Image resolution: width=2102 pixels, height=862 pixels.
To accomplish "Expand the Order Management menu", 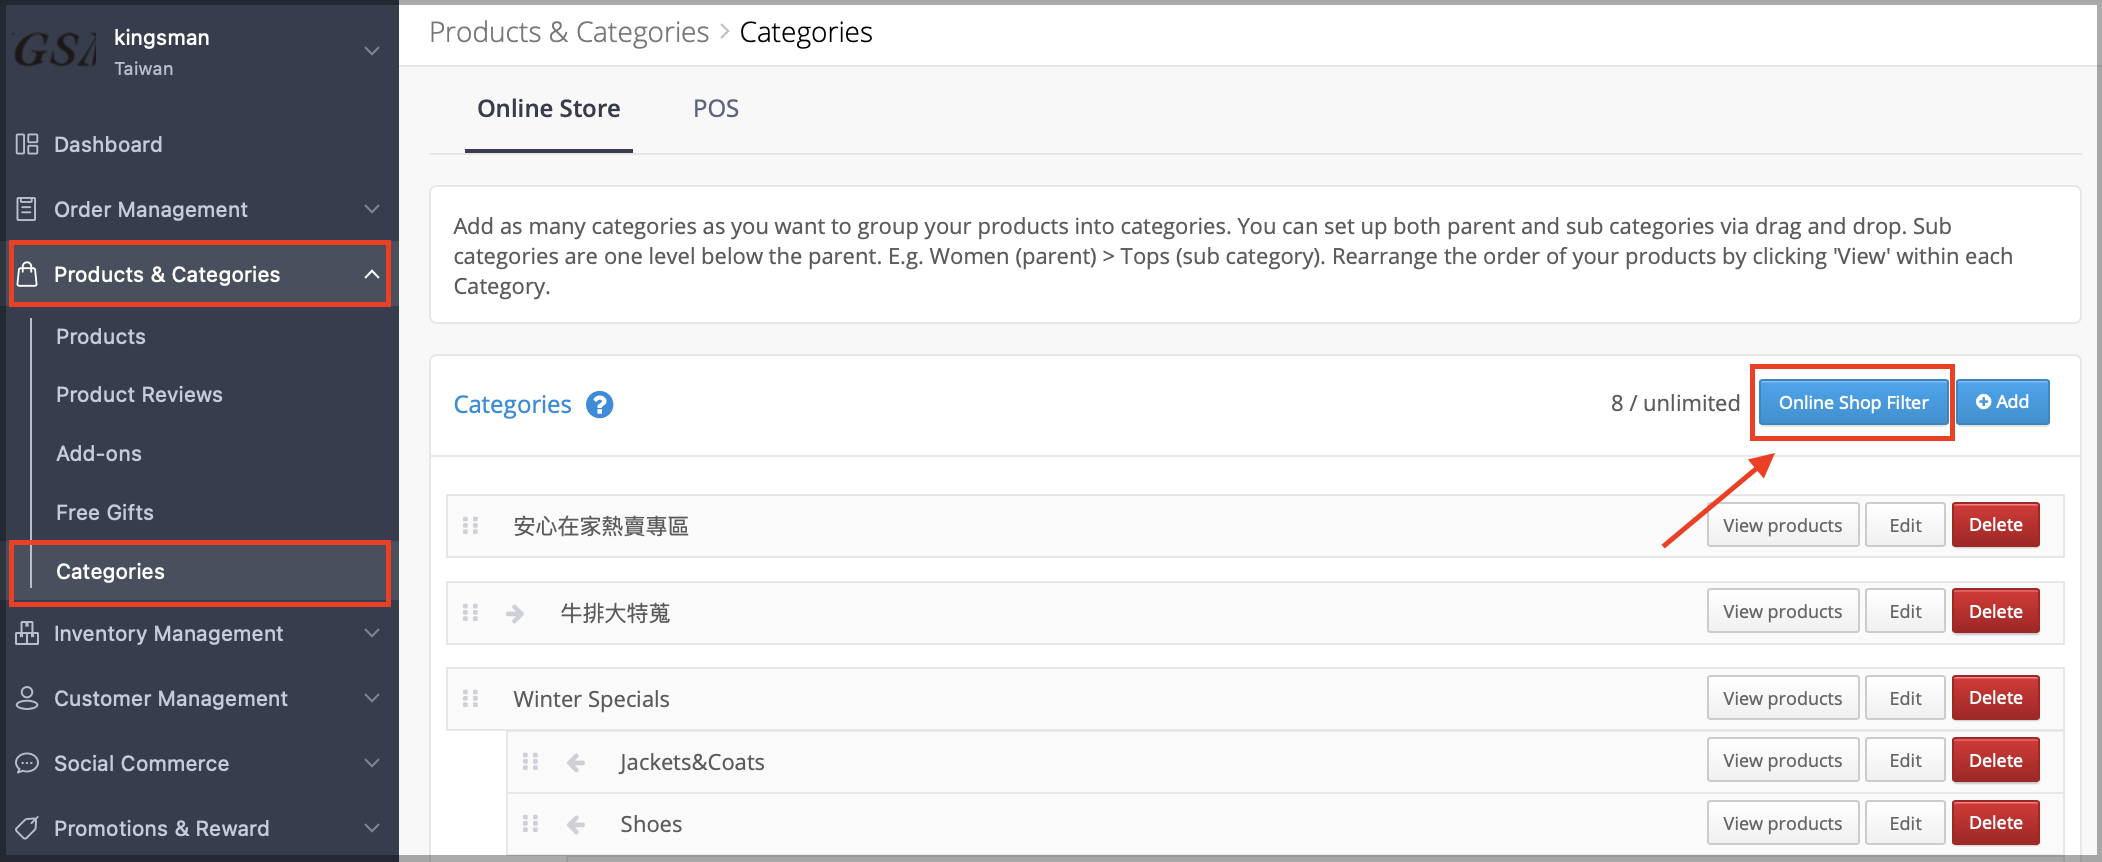I will 199,209.
